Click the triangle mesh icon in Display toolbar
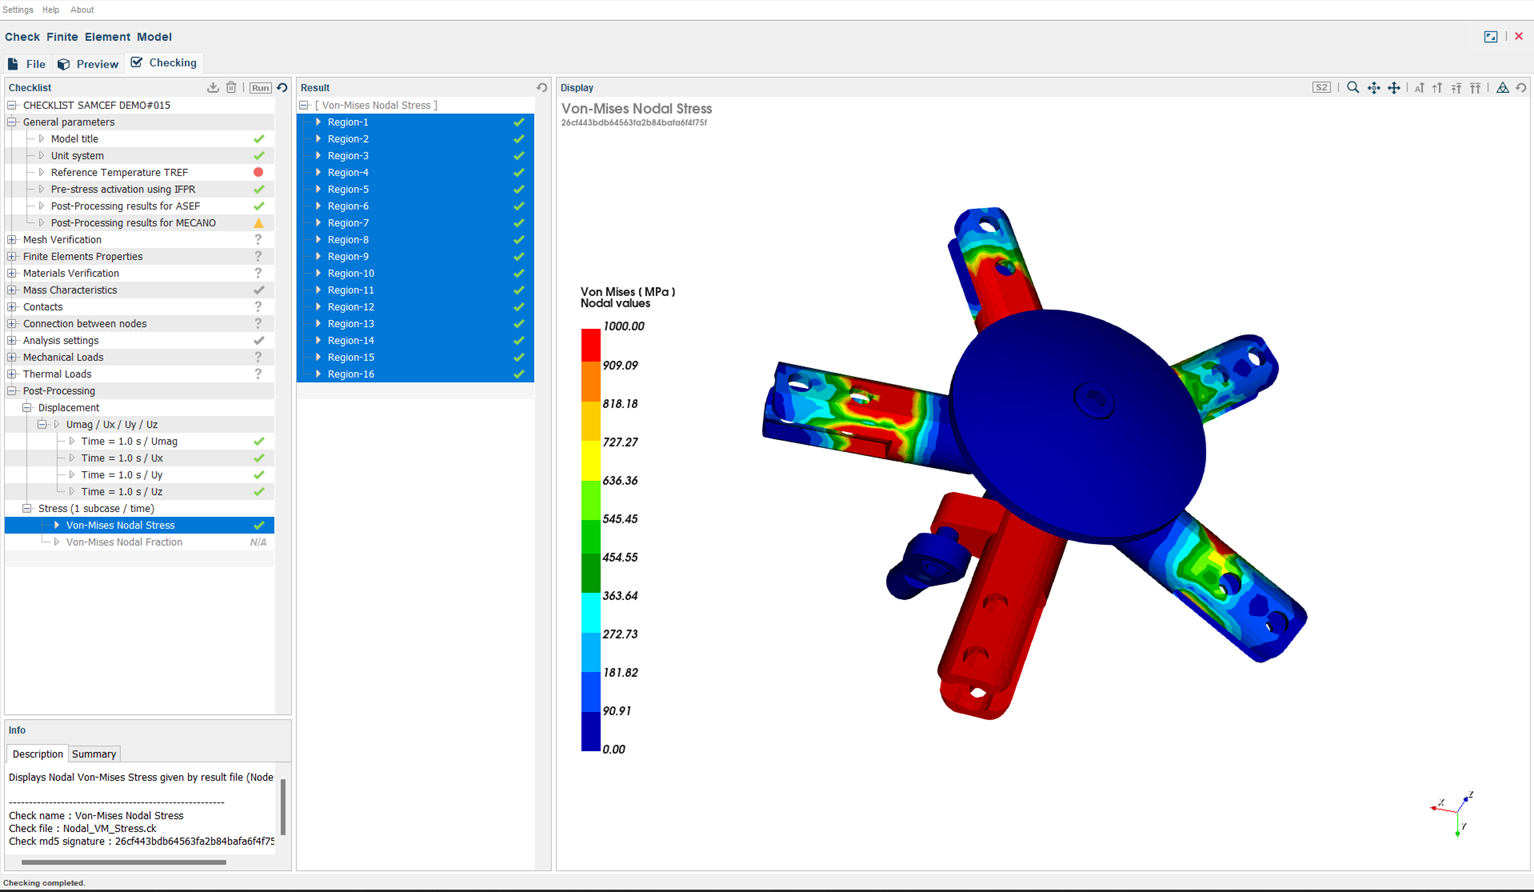Screen dimensions: 1534x892 pos(1502,88)
